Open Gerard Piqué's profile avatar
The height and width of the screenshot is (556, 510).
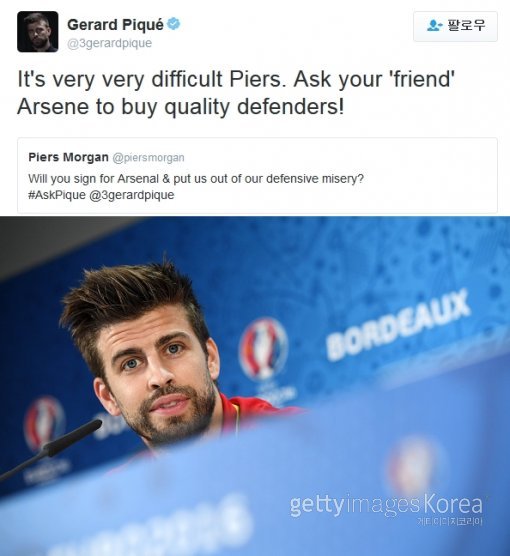point(38,32)
